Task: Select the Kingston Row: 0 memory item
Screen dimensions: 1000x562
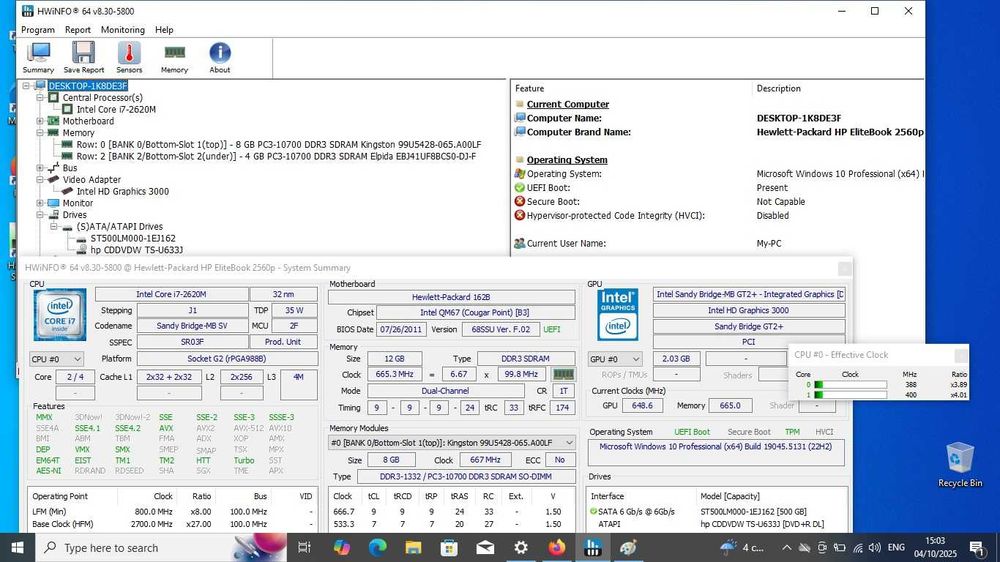Action: (x=279, y=145)
